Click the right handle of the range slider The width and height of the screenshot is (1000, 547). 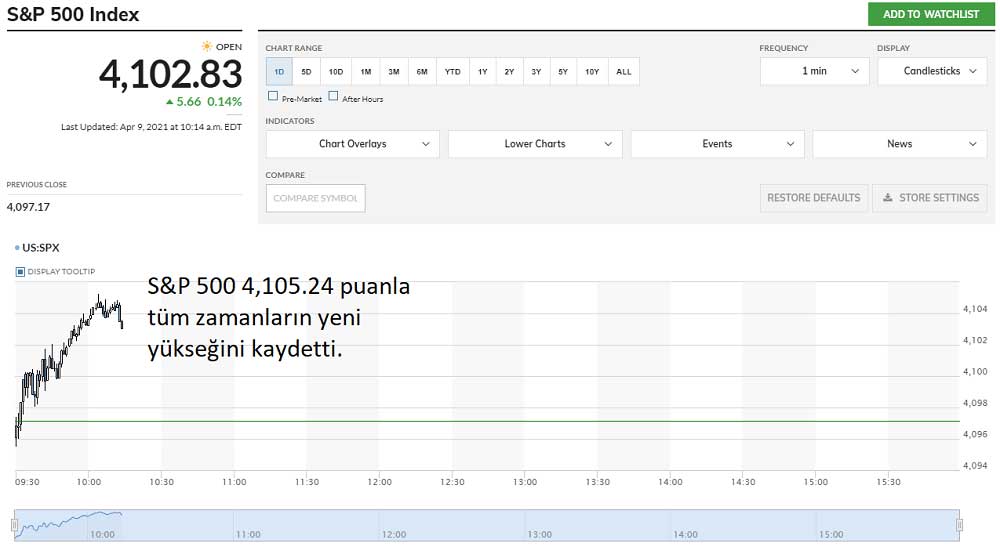tap(959, 525)
